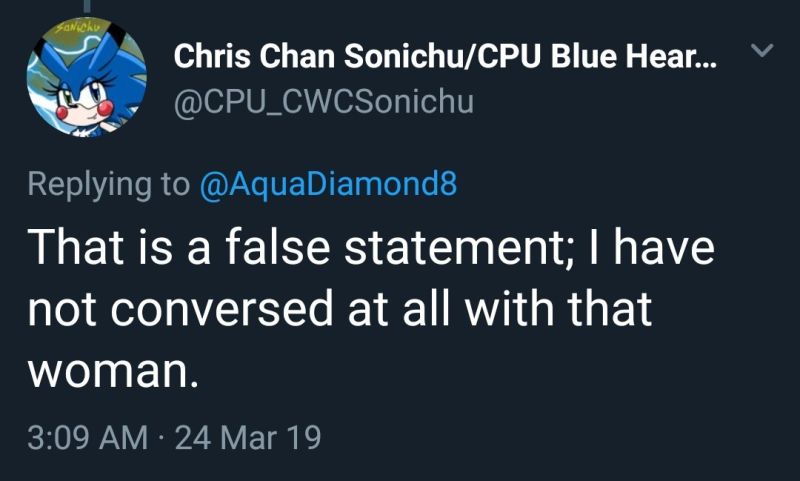Tap the phrase "with that" in the tweet

pyautogui.click(x=552, y=310)
